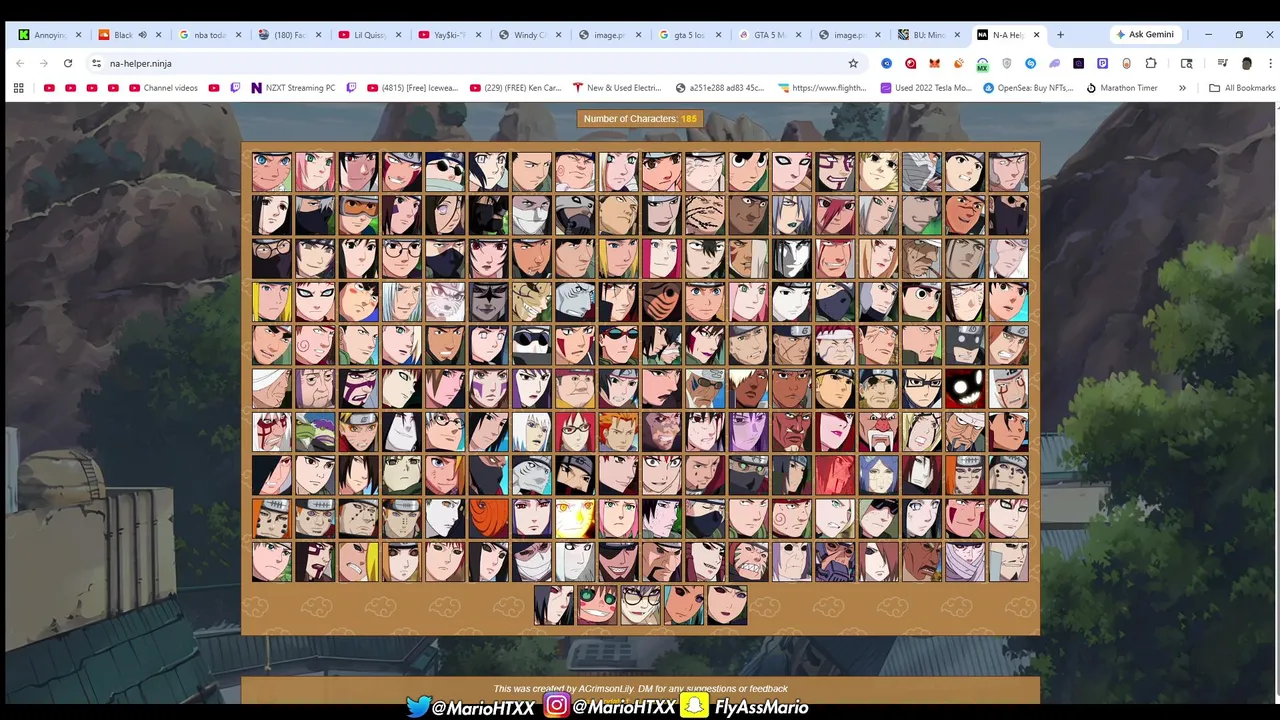Image resolution: width=1280 pixels, height=720 pixels.
Task: Select kid Obito wearing orange goggles
Action: (x=358, y=215)
